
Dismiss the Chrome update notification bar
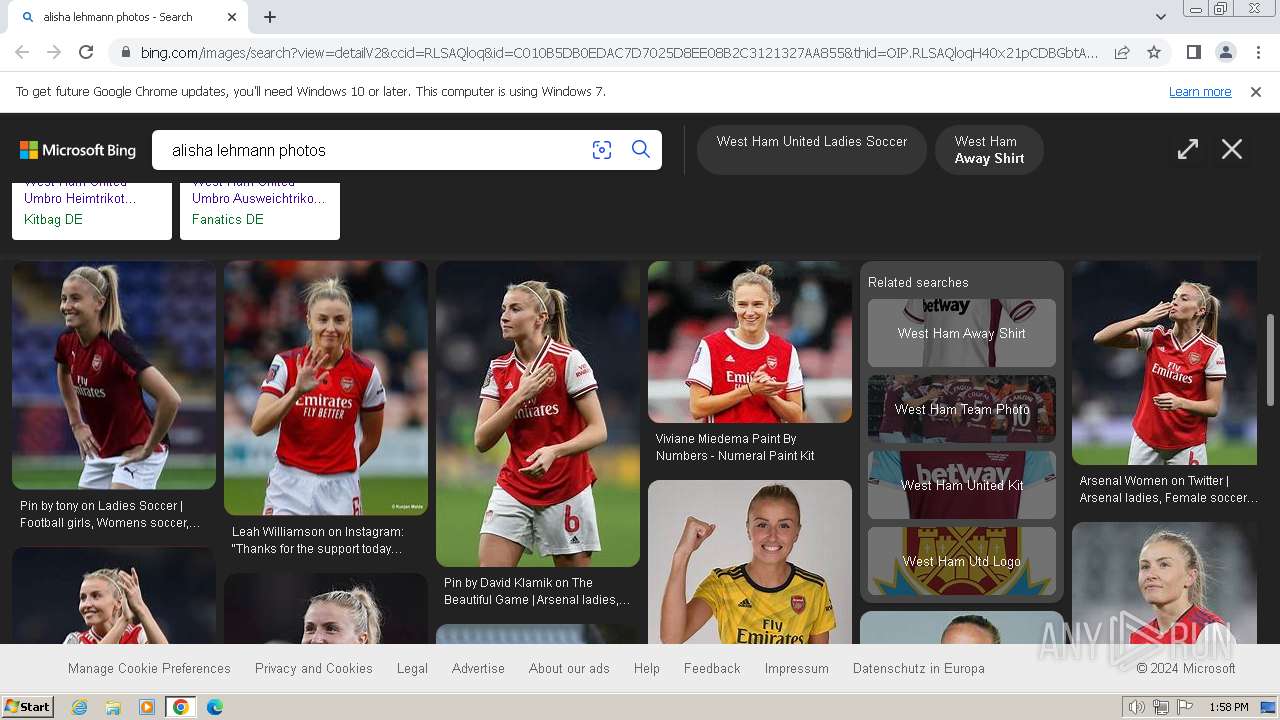(x=1256, y=92)
